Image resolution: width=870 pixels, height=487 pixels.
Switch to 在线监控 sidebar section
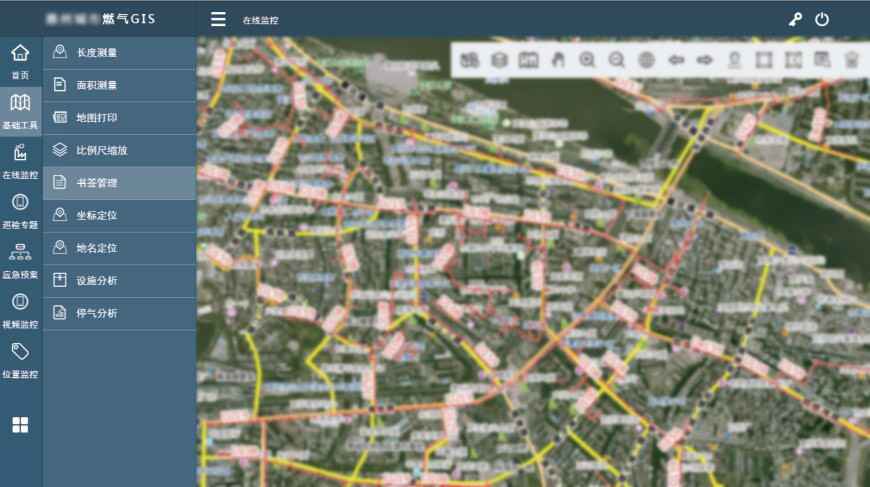coord(20,160)
